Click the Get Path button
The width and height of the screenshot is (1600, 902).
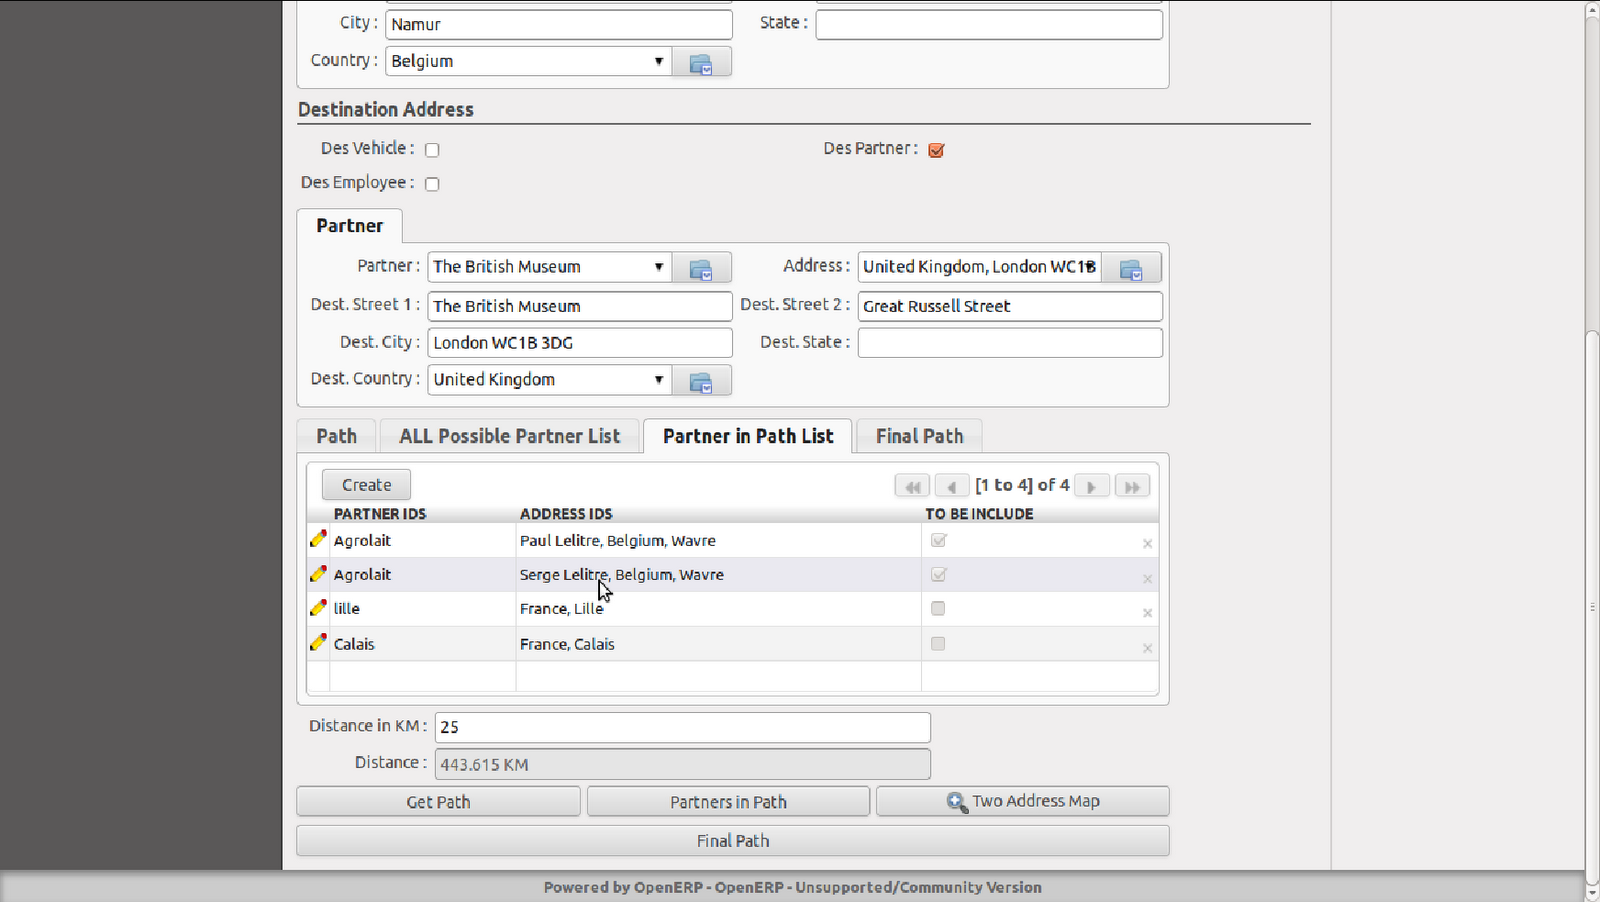(x=438, y=802)
